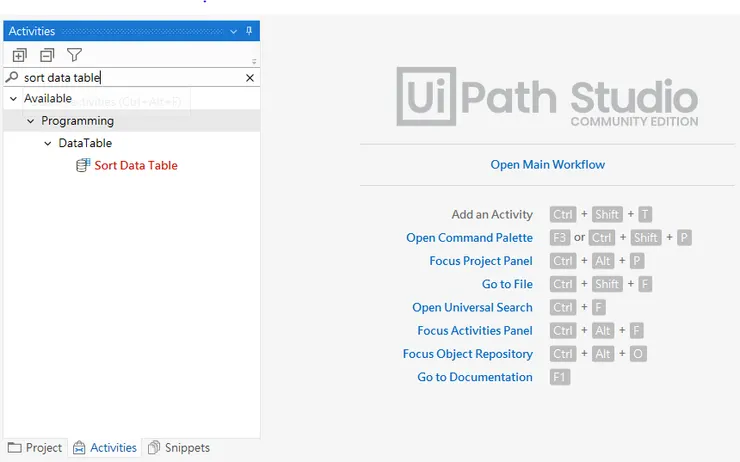Select the Activities tab at the bottom

click(x=105, y=448)
